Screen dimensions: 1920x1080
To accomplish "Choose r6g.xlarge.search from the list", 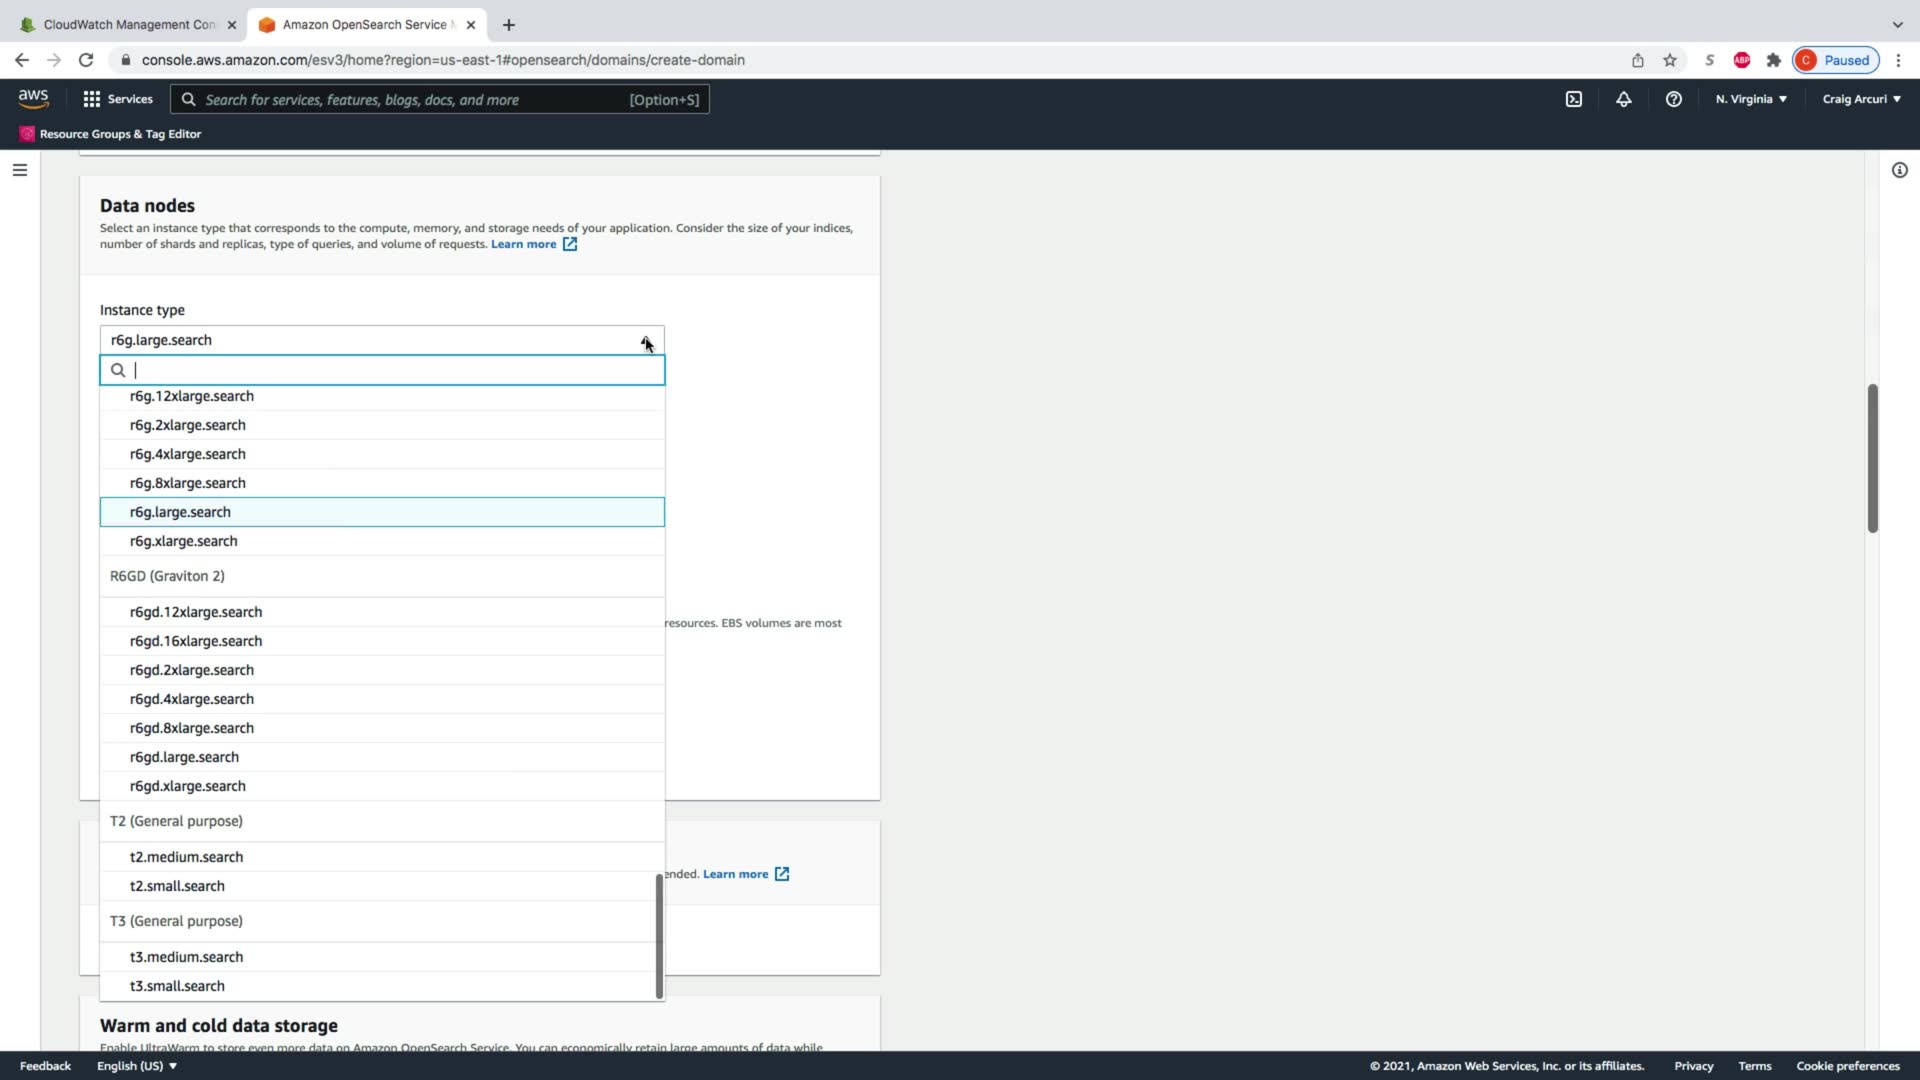I will point(183,541).
